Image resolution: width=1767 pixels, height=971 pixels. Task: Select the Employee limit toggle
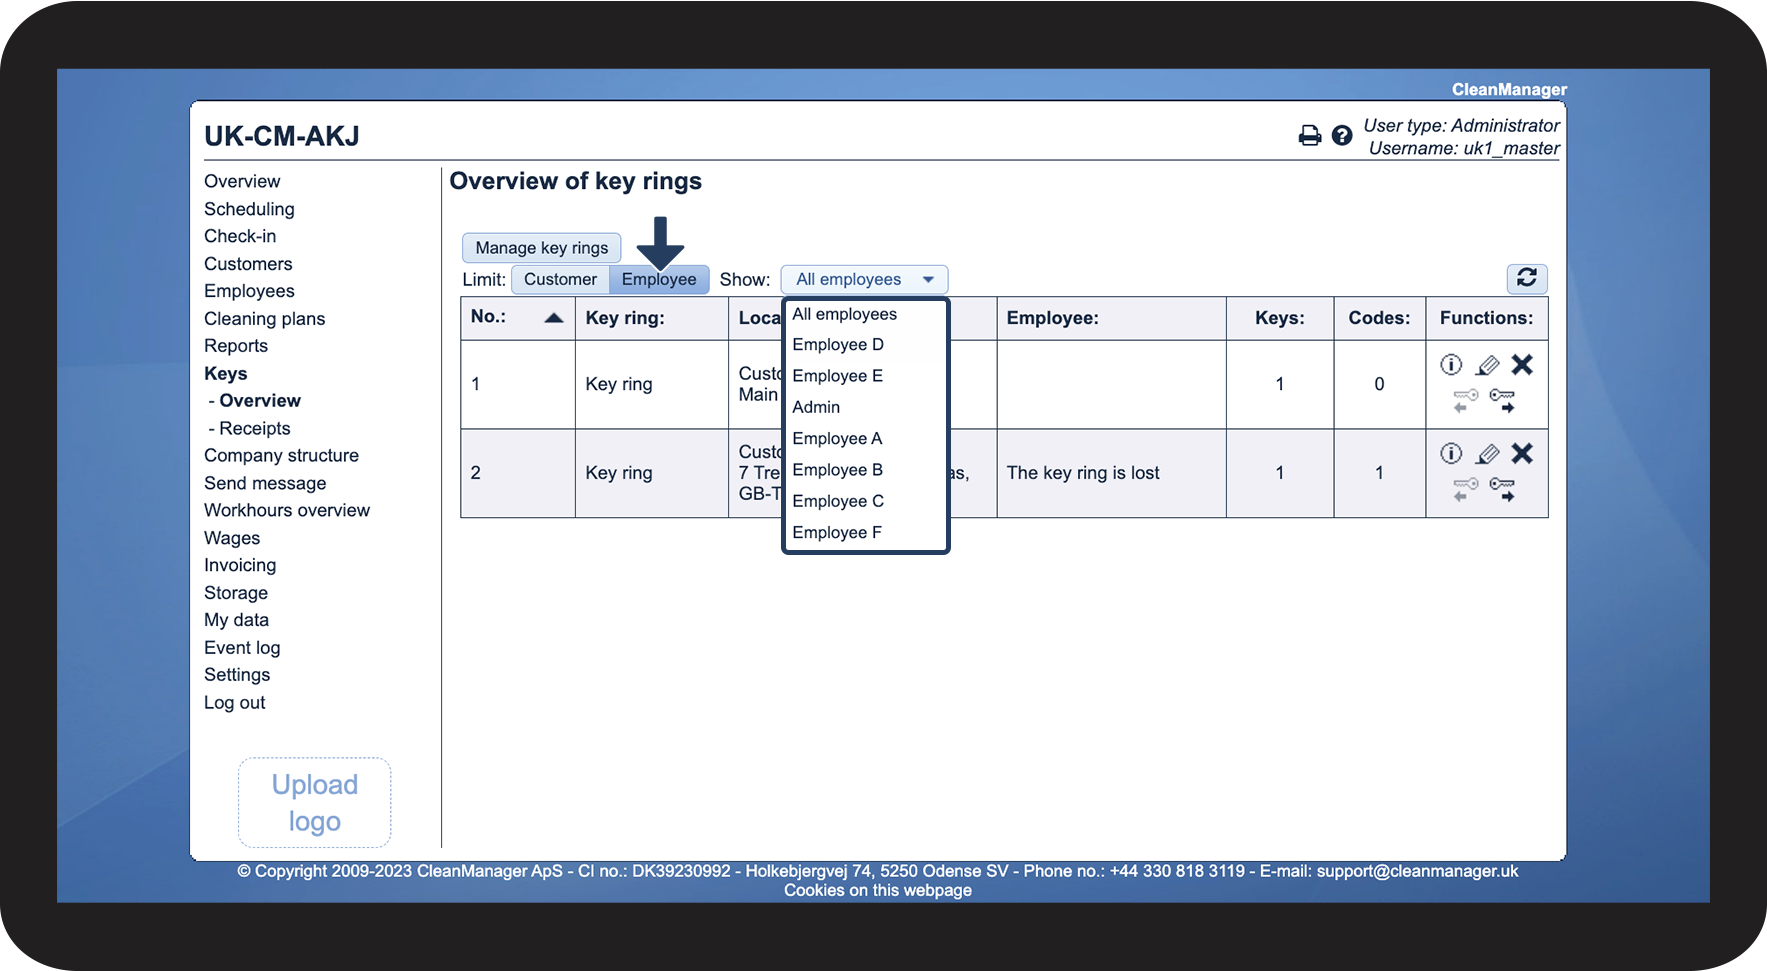(658, 280)
